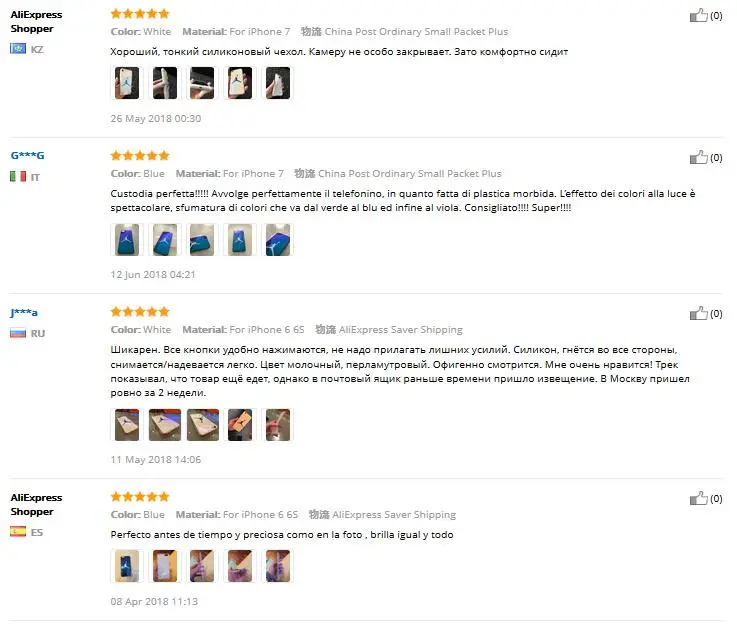This screenshot has width=737, height=627.
Task: Click the Italy flag icon beside IT
Action: (x=18, y=176)
